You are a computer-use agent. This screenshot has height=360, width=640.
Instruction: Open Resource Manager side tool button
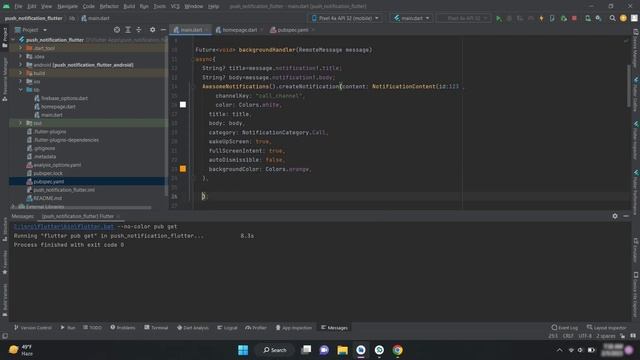coord(4,80)
